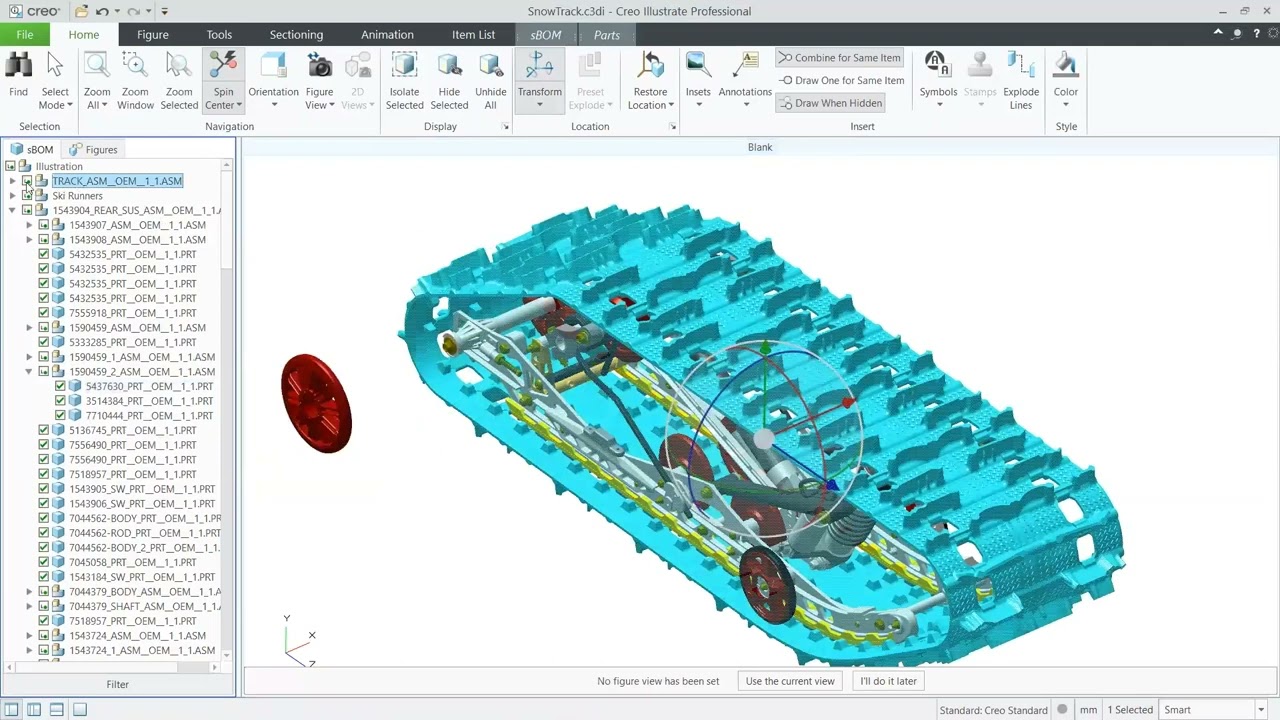Click the Figure View camera icon
Image resolution: width=1280 pixels, height=720 pixels.
[x=320, y=66]
